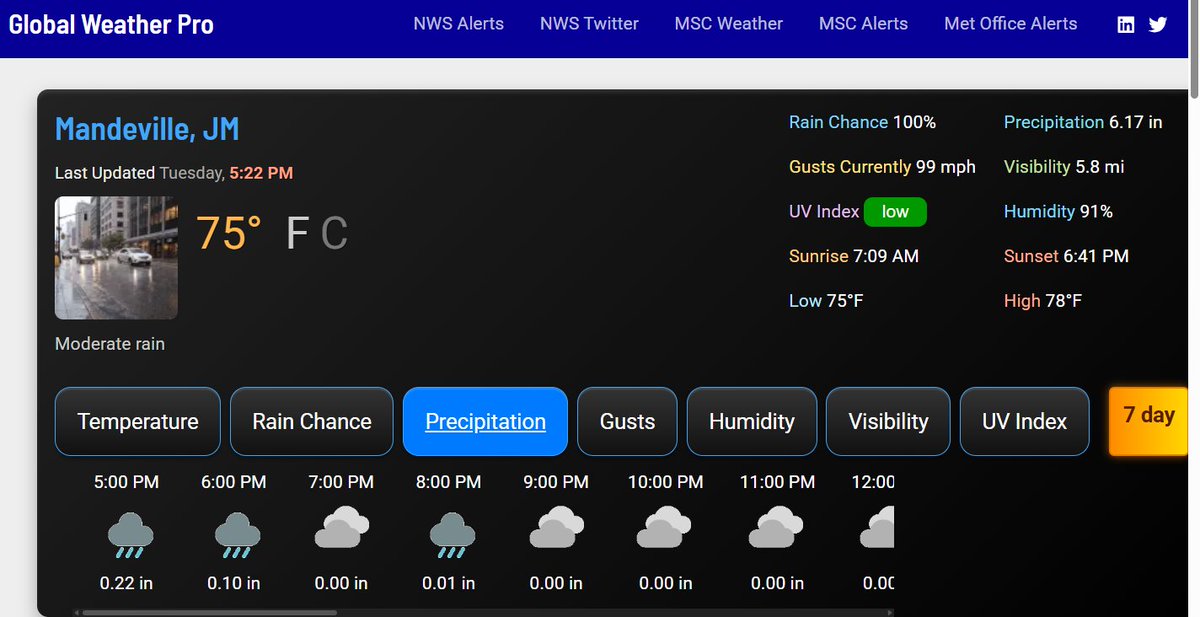The width and height of the screenshot is (1200, 617).
Task: Open the LinkedIn icon in header
Action: pos(1126,25)
